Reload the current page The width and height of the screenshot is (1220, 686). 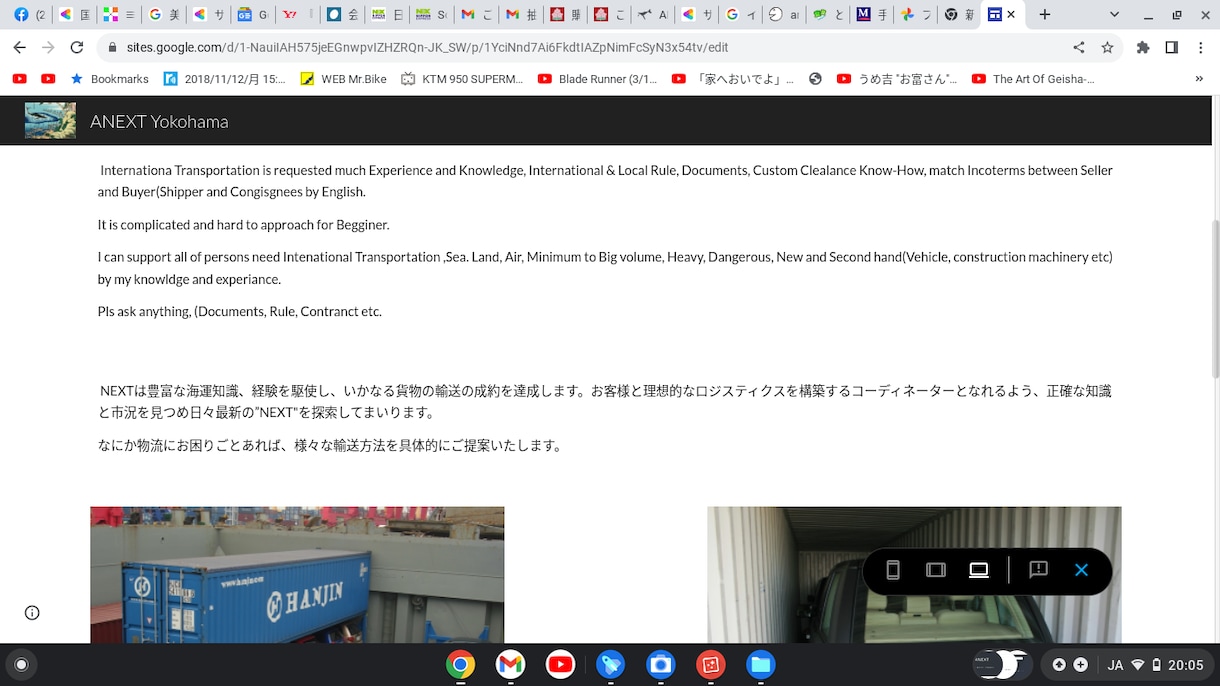(x=77, y=47)
